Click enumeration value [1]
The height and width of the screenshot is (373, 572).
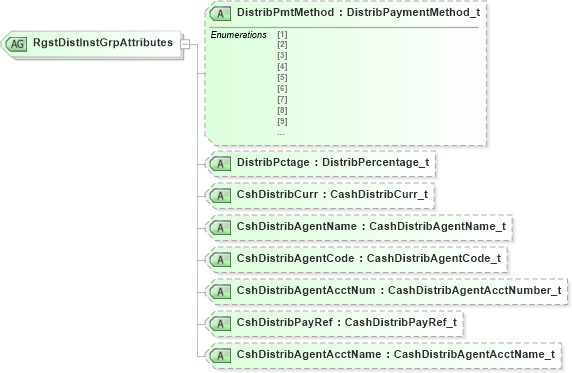[x=282, y=34]
